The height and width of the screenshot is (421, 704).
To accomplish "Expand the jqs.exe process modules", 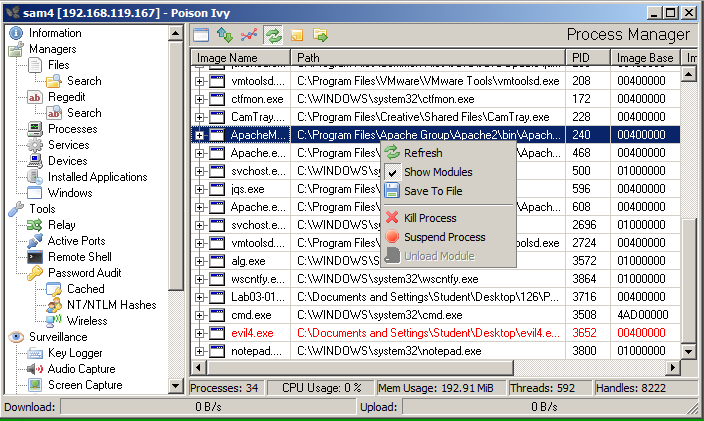I will coord(199,189).
